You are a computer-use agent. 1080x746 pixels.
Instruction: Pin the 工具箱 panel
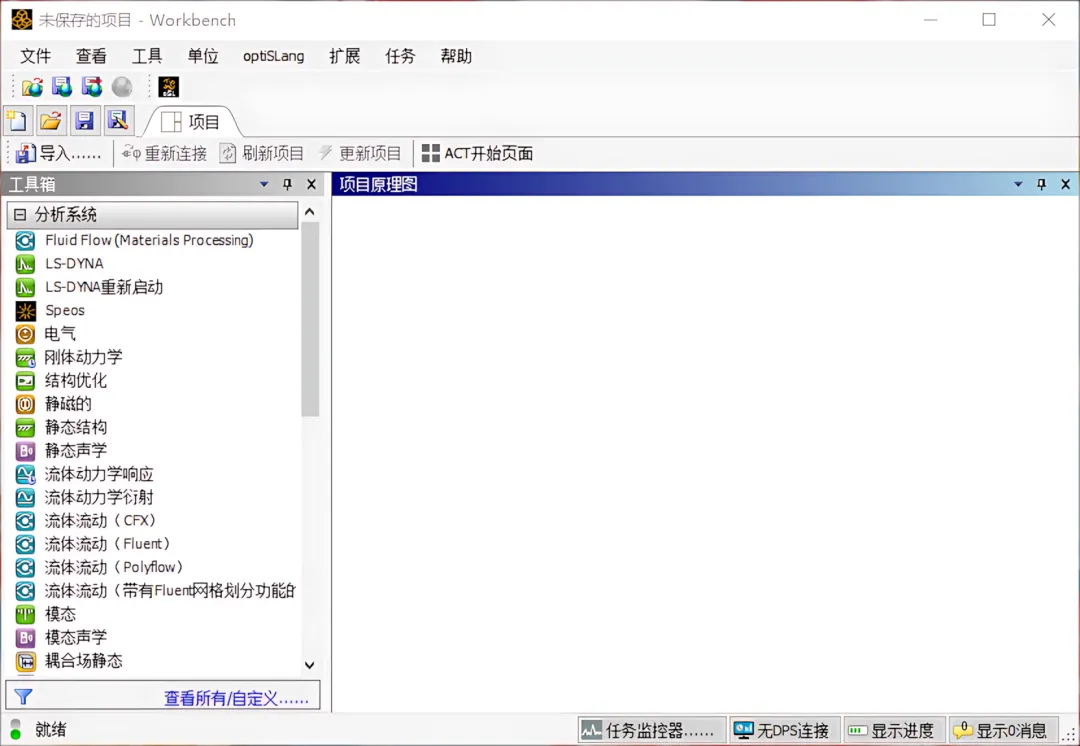pos(287,184)
